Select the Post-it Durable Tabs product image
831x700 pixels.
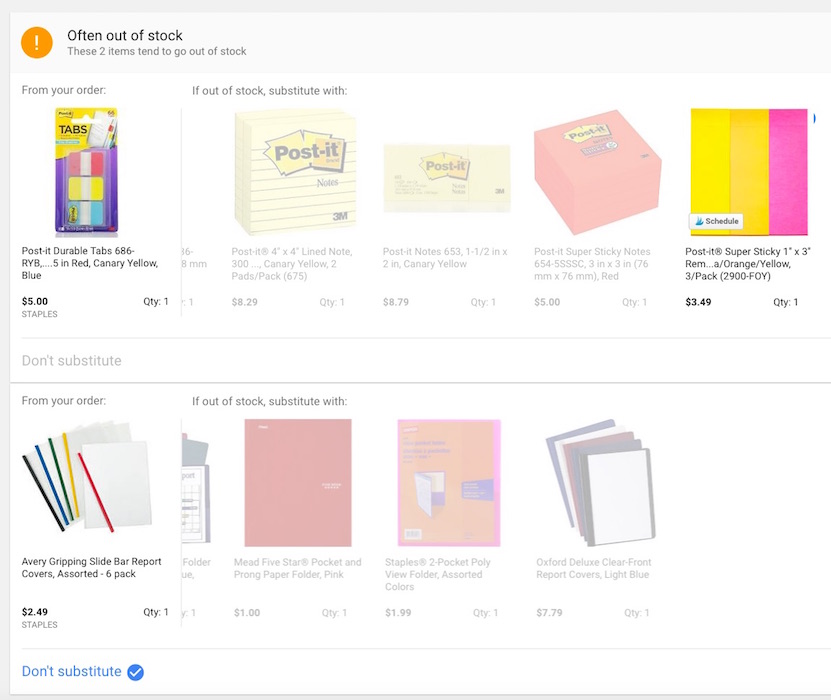coord(86,172)
